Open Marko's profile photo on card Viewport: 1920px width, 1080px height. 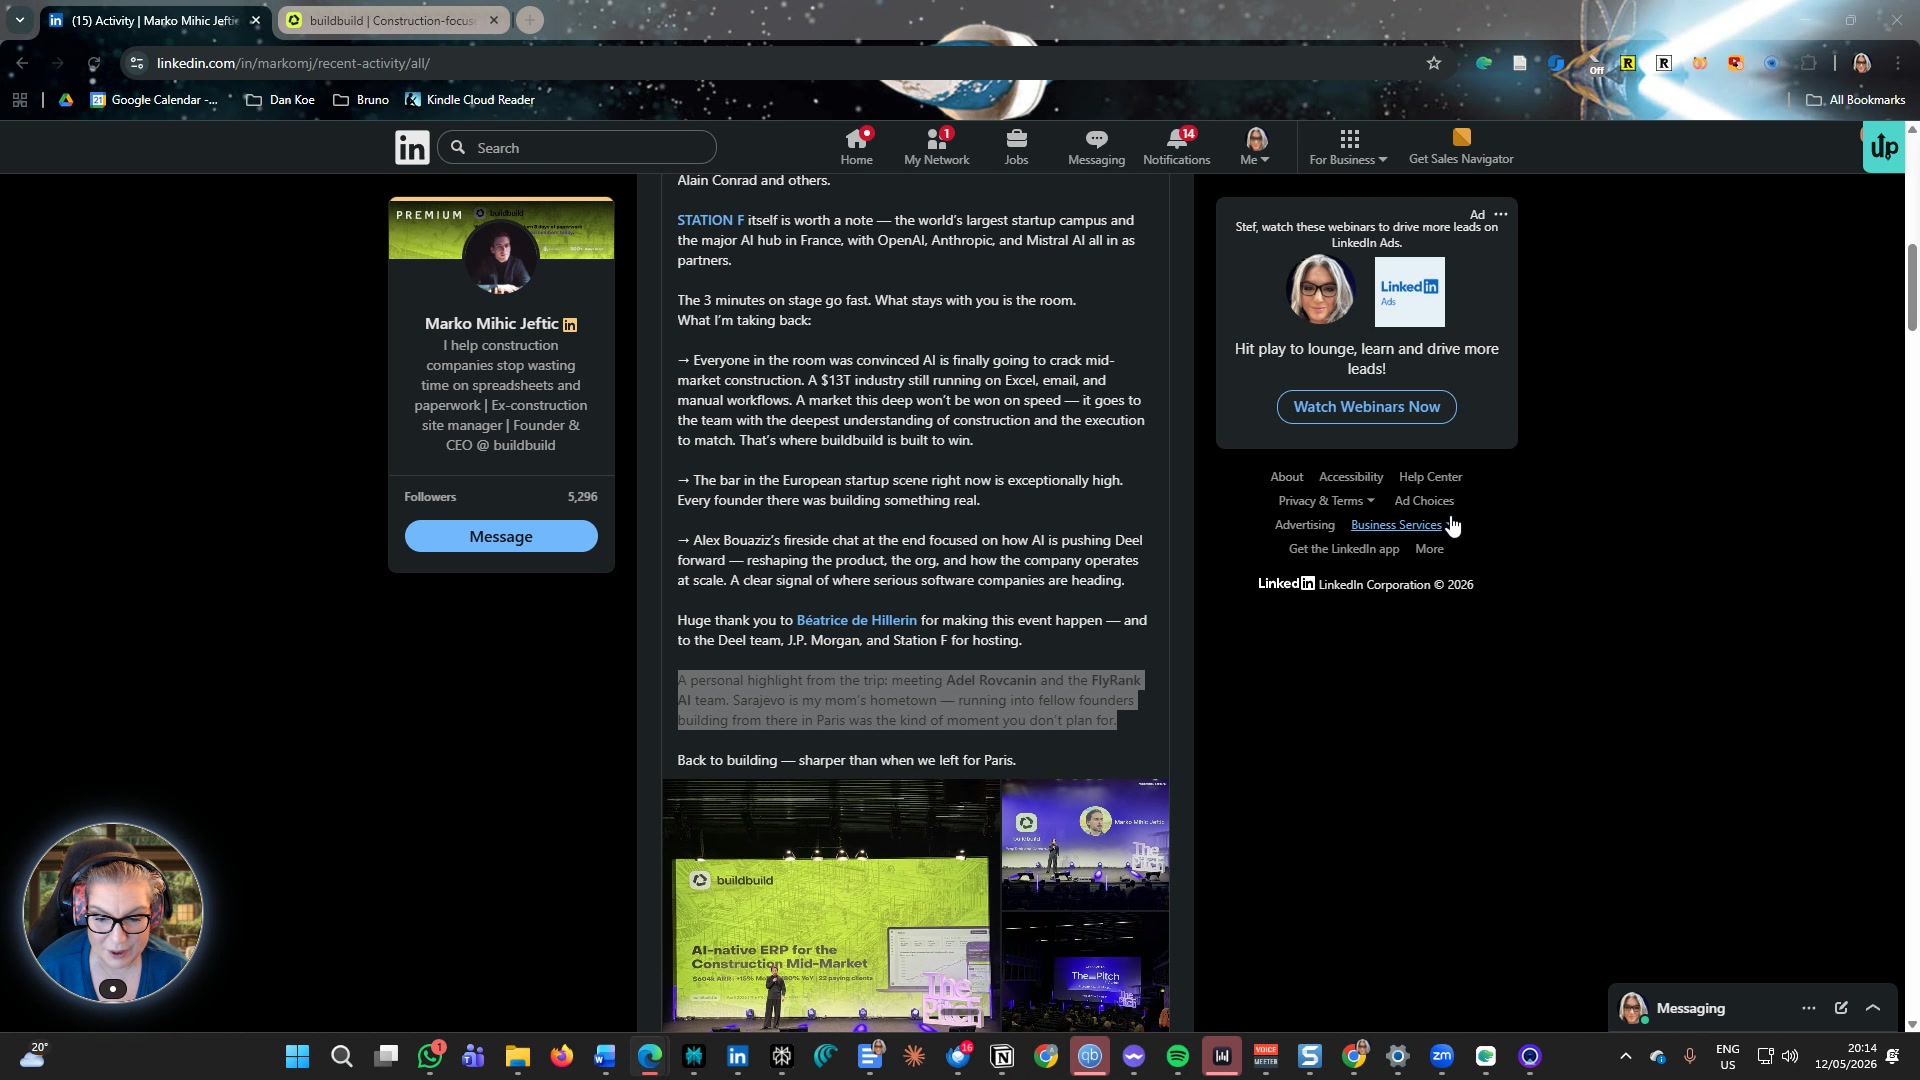(x=501, y=256)
